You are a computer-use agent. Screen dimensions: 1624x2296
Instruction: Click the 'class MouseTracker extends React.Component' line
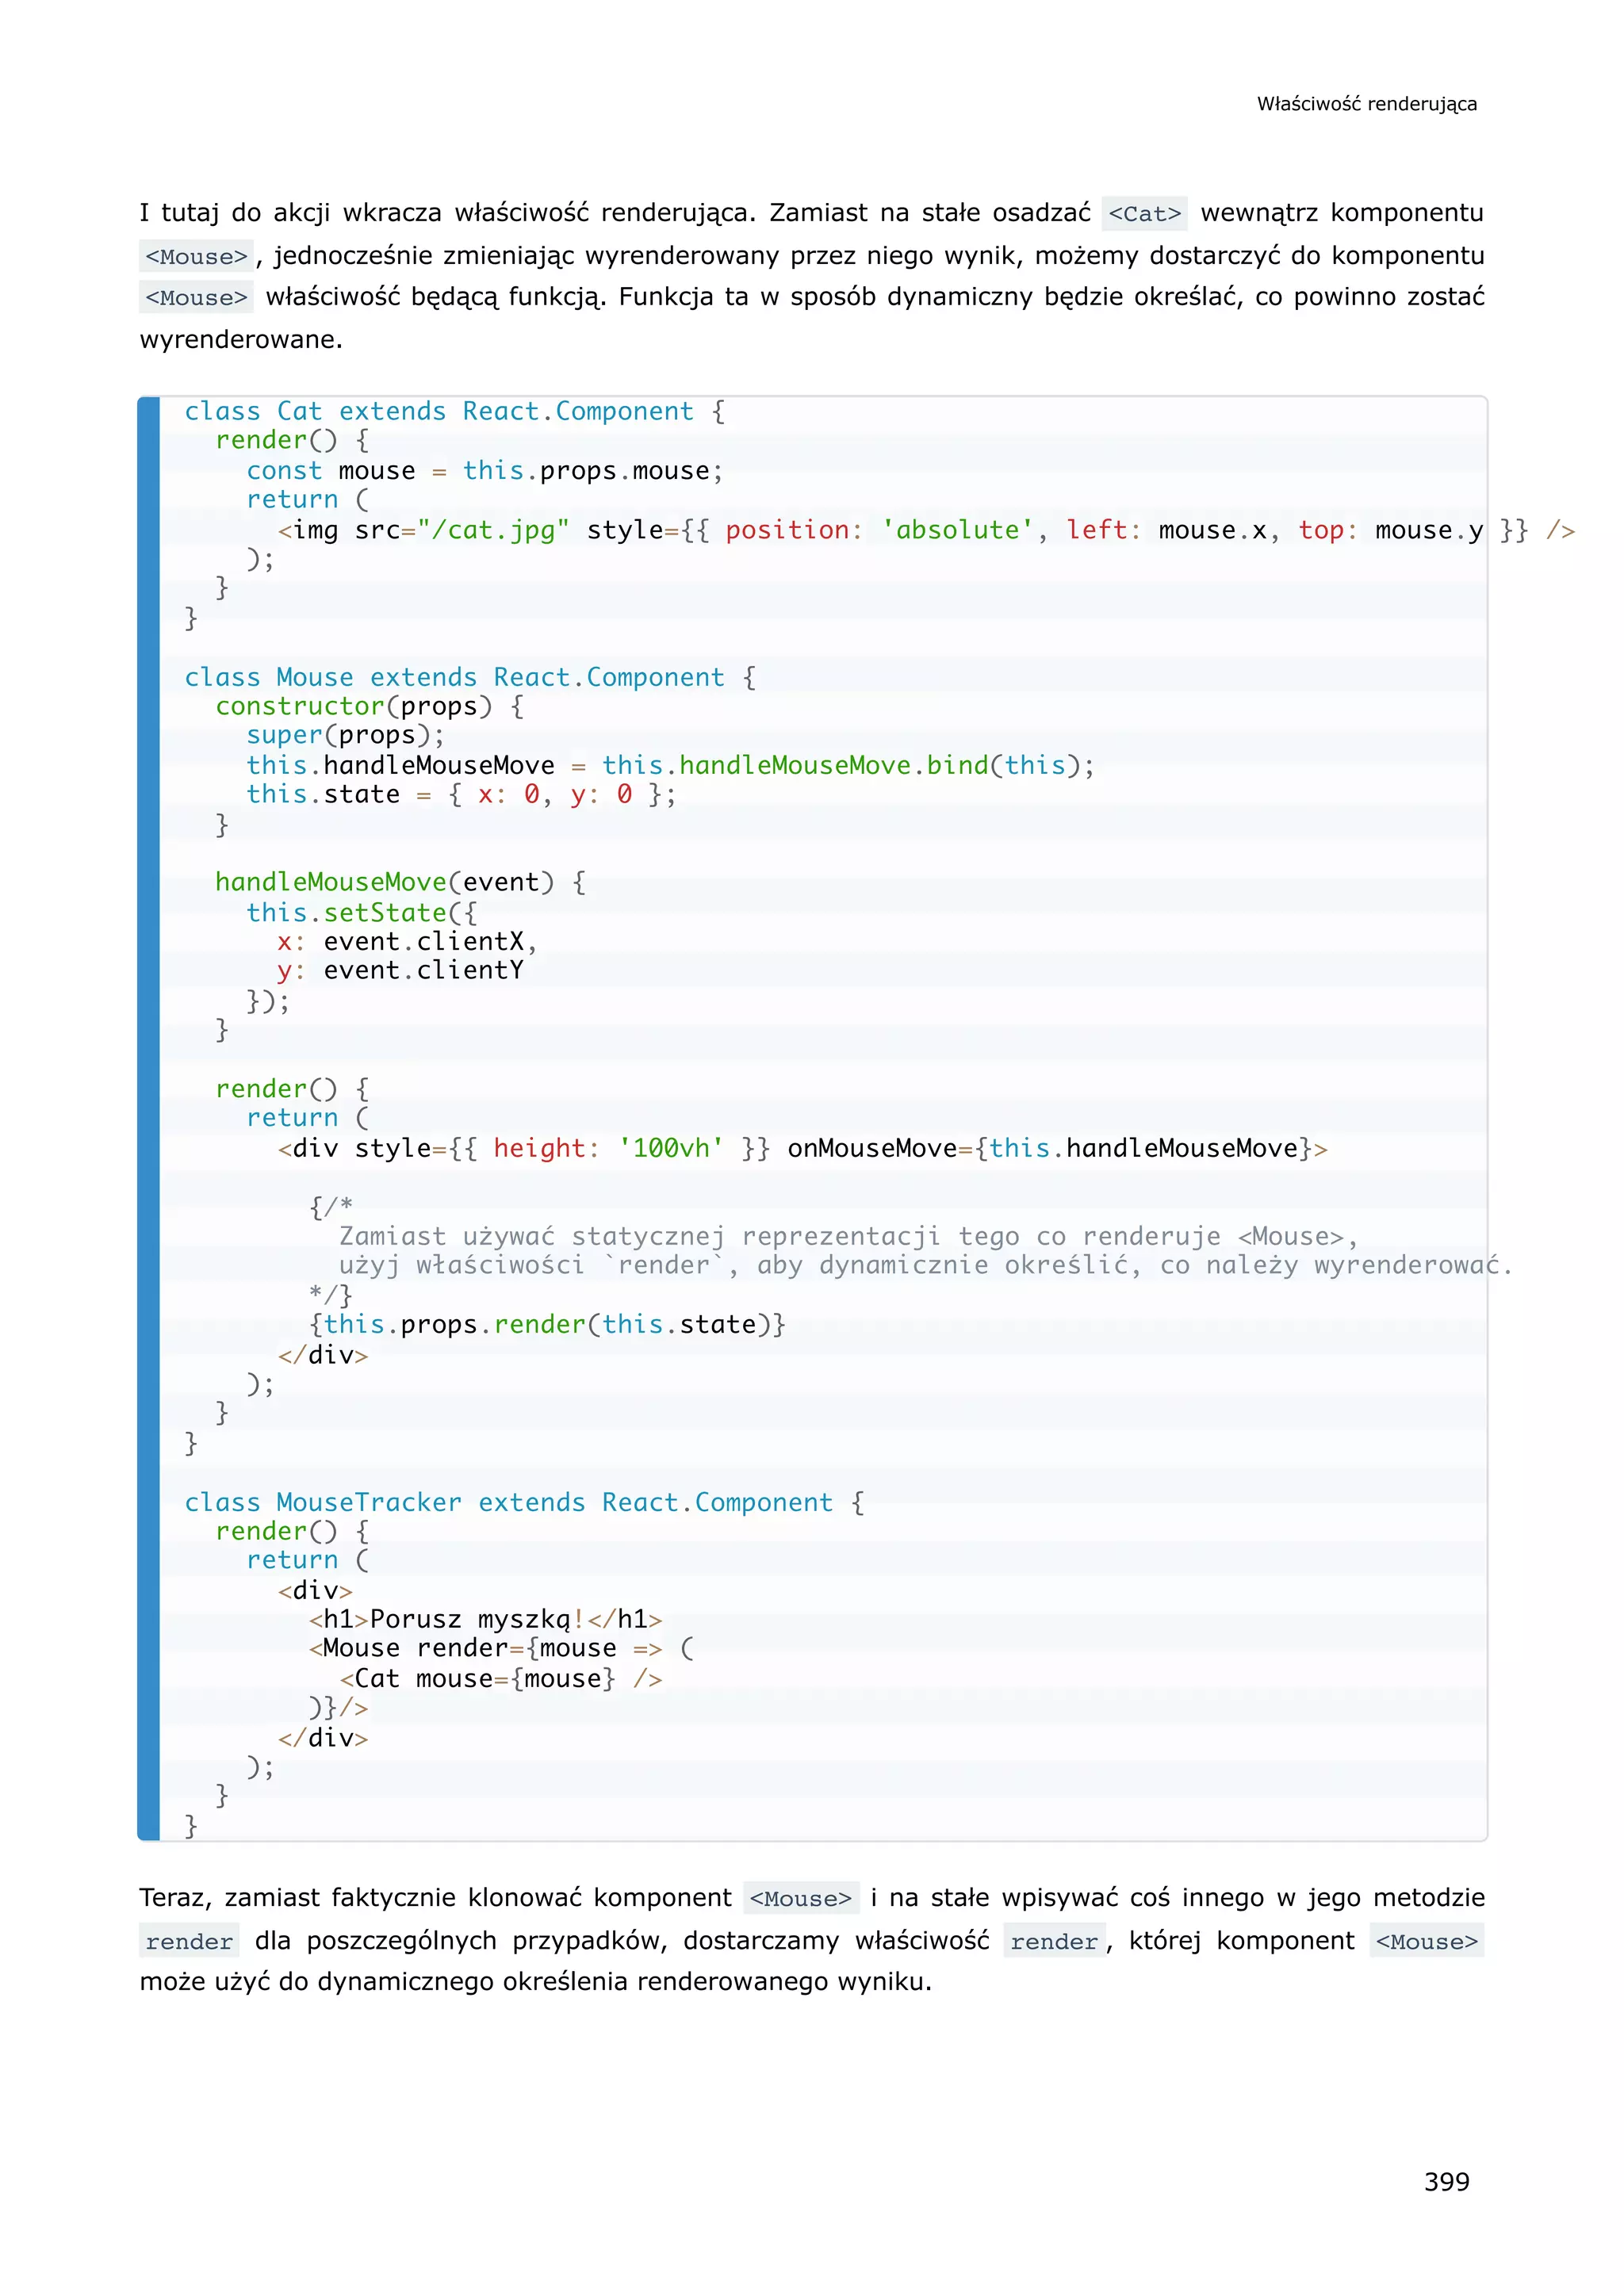pyautogui.click(x=524, y=1502)
